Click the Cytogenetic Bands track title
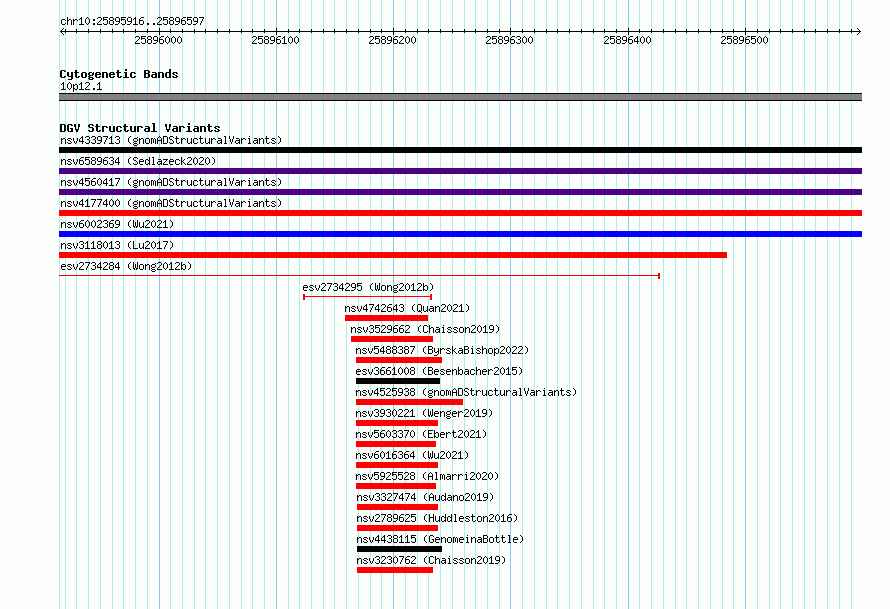 coord(119,74)
